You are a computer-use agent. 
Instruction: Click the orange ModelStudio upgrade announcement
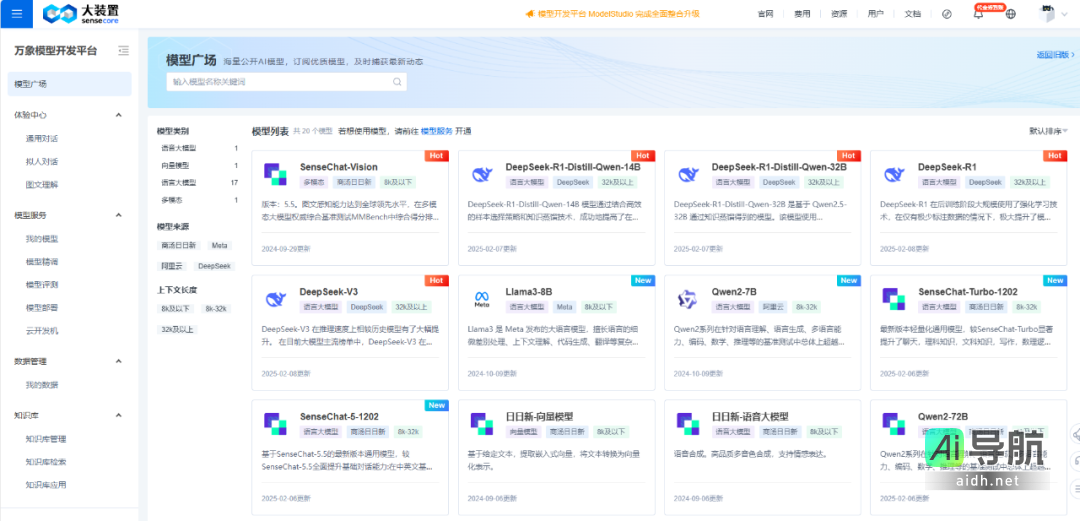(x=618, y=14)
